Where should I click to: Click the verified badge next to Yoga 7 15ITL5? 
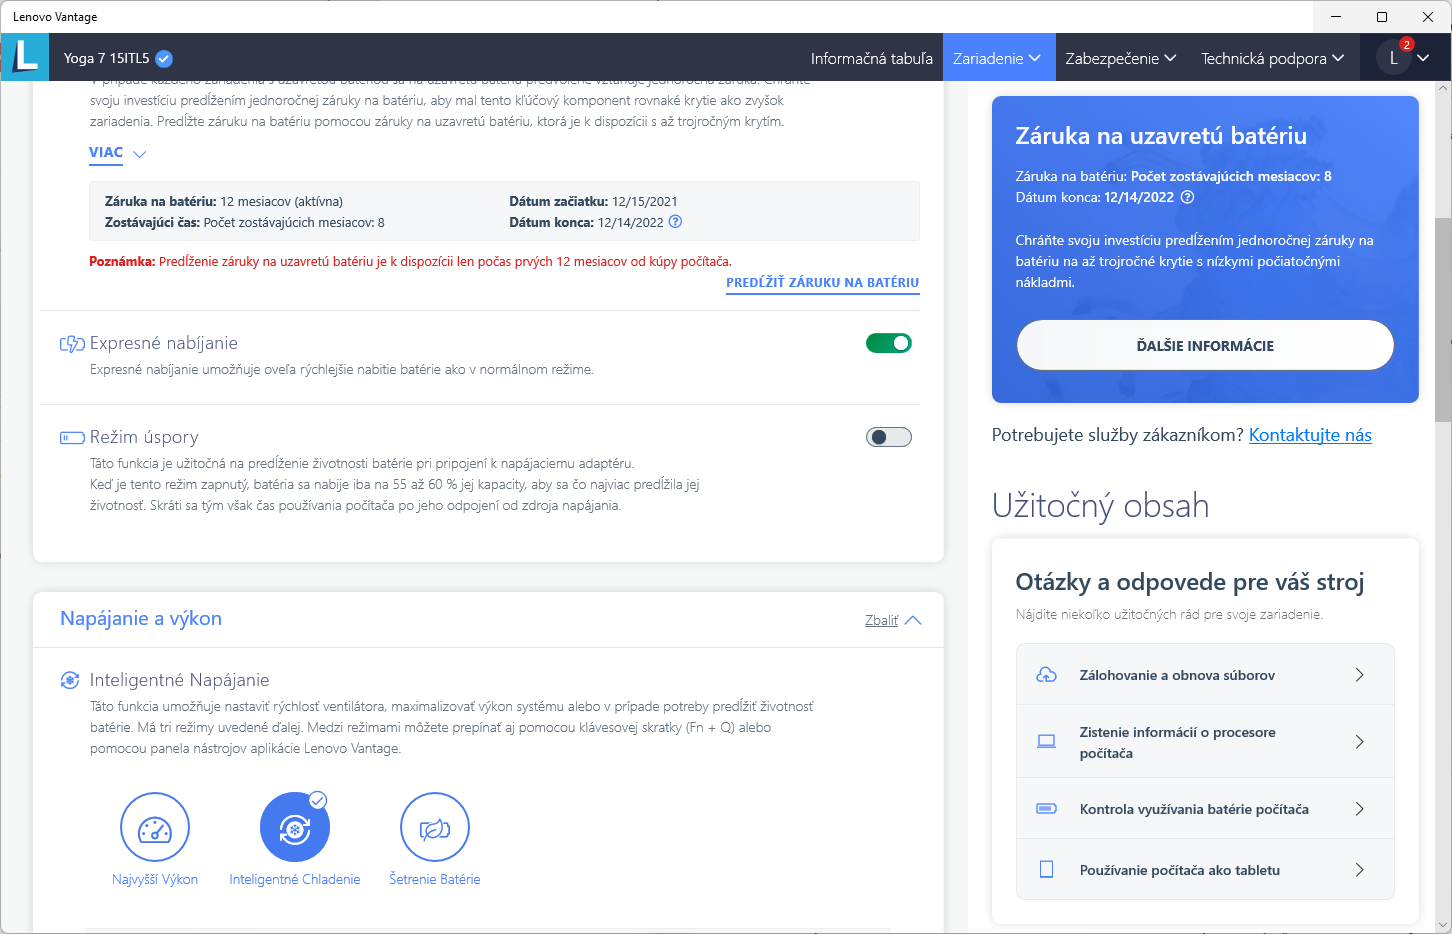click(x=165, y=58)
